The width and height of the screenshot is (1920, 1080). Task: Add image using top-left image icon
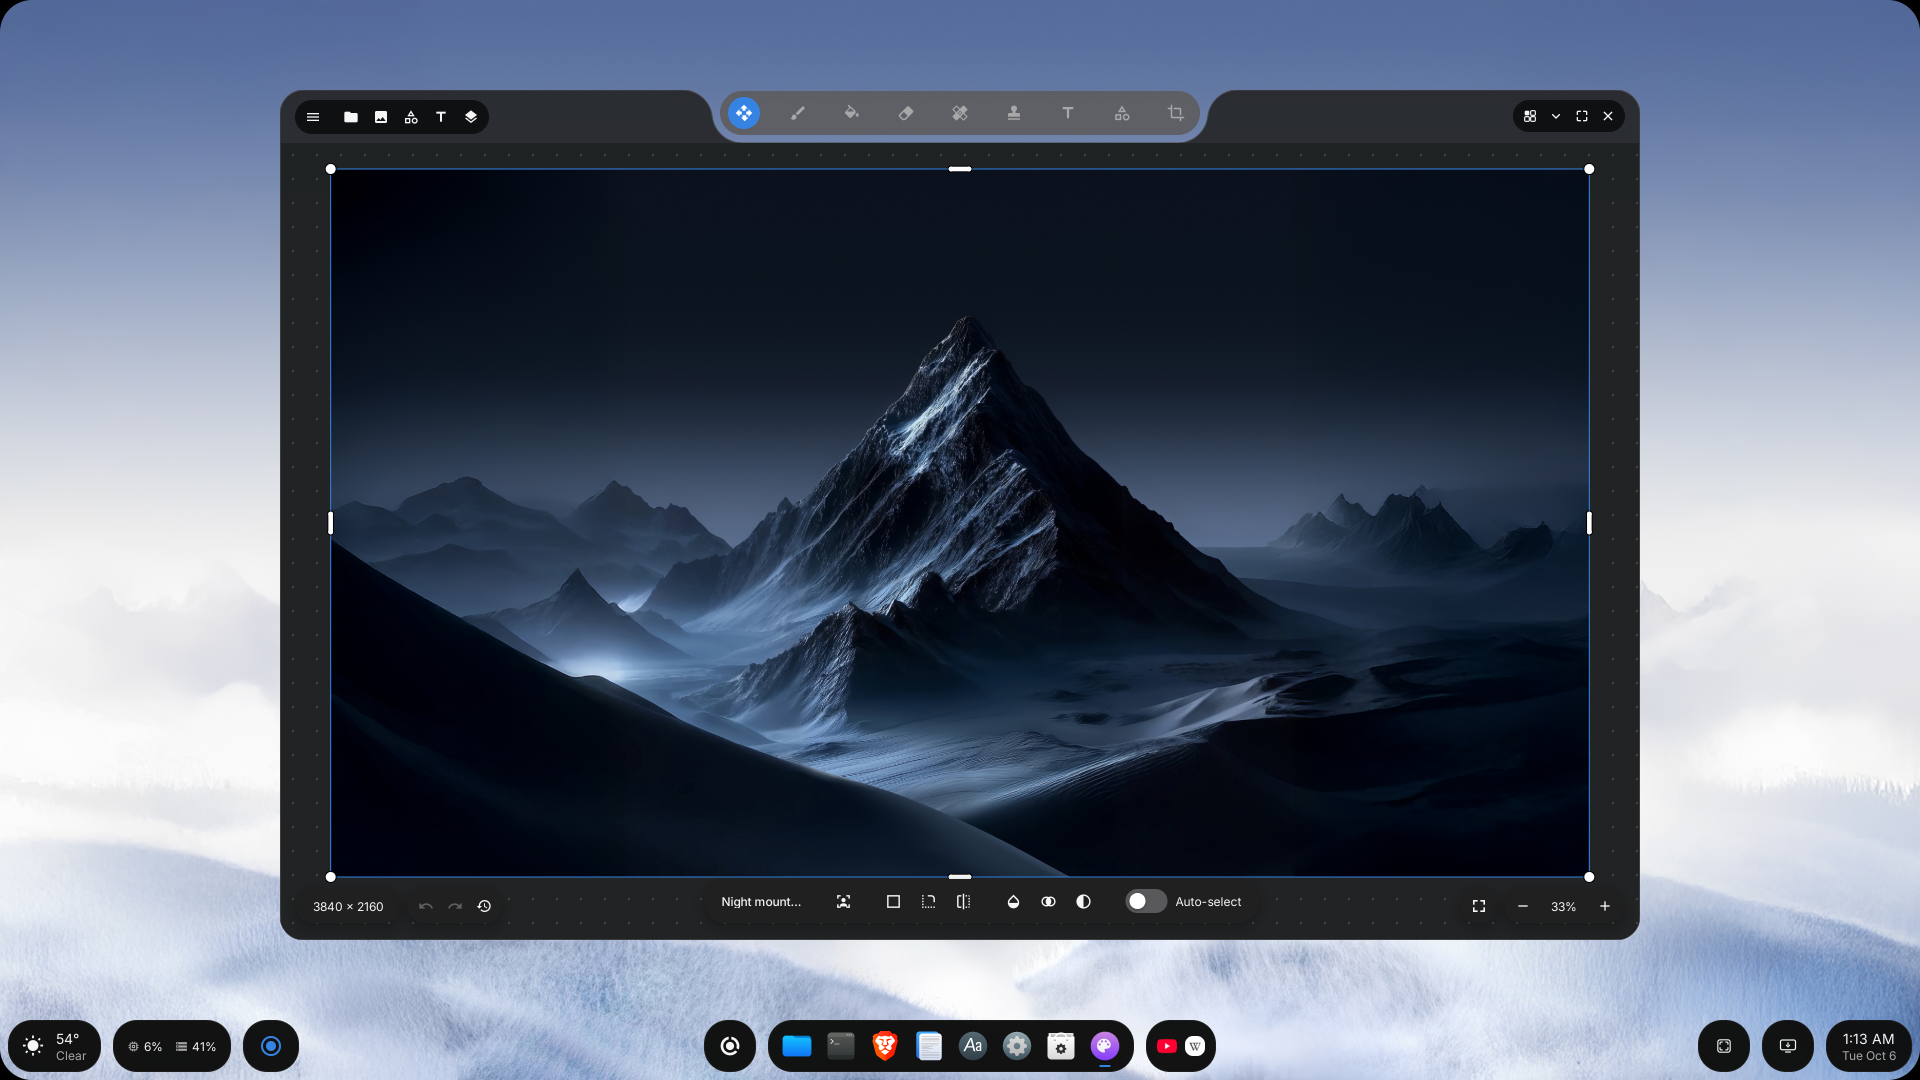click(x=381, y=117)
